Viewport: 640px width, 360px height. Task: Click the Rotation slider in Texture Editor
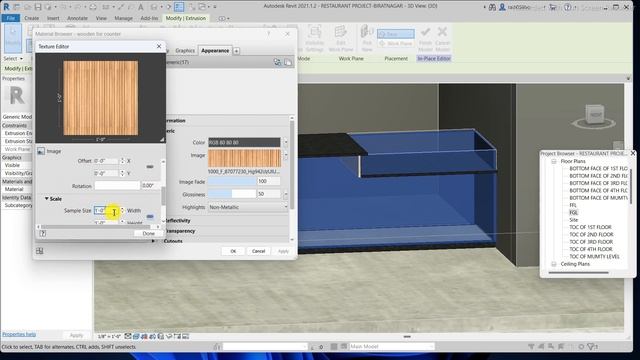pos(117,185)
